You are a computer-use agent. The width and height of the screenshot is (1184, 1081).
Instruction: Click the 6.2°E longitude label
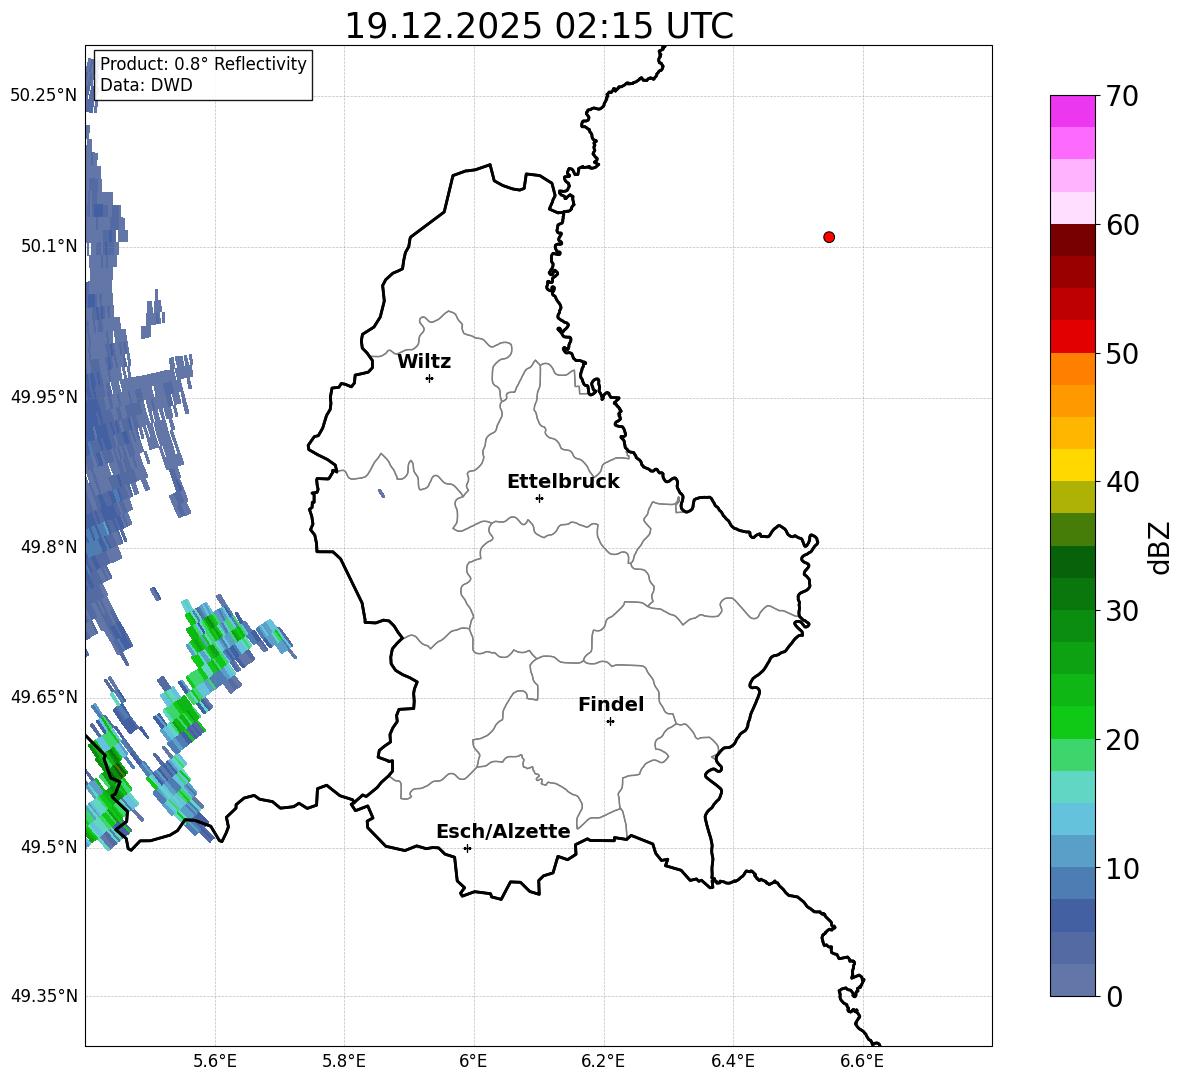point(603,1061)
